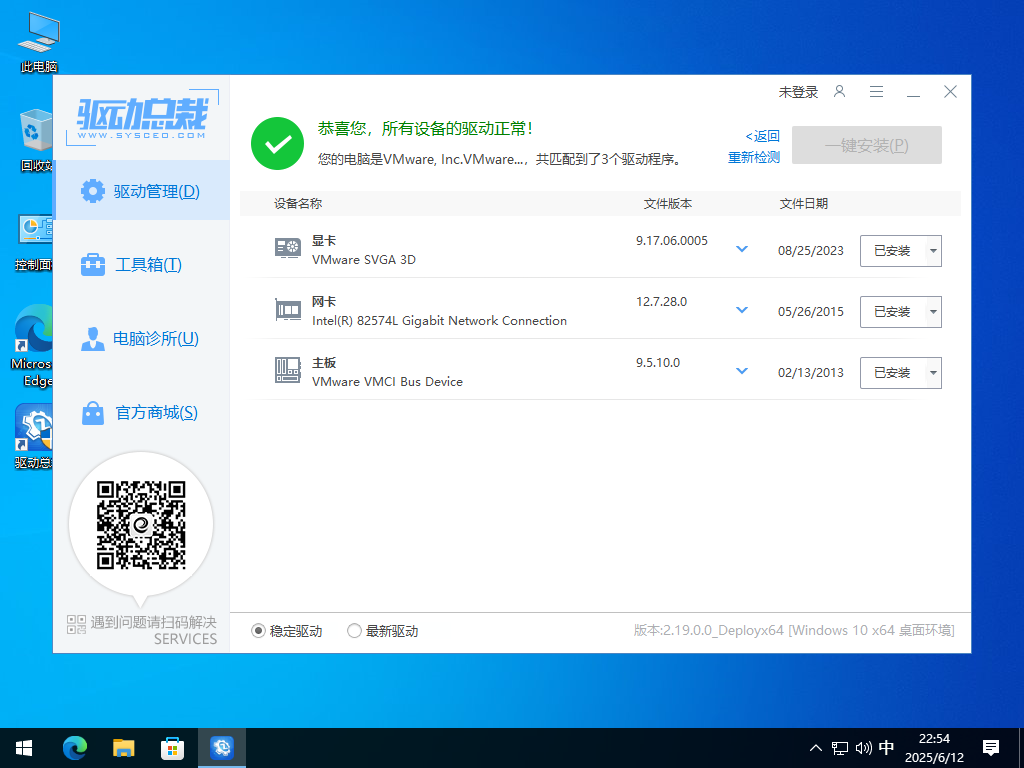Screen dimensions: 1024x768
Task: Click the 此电脑 desktop icon
Action: 39,42
